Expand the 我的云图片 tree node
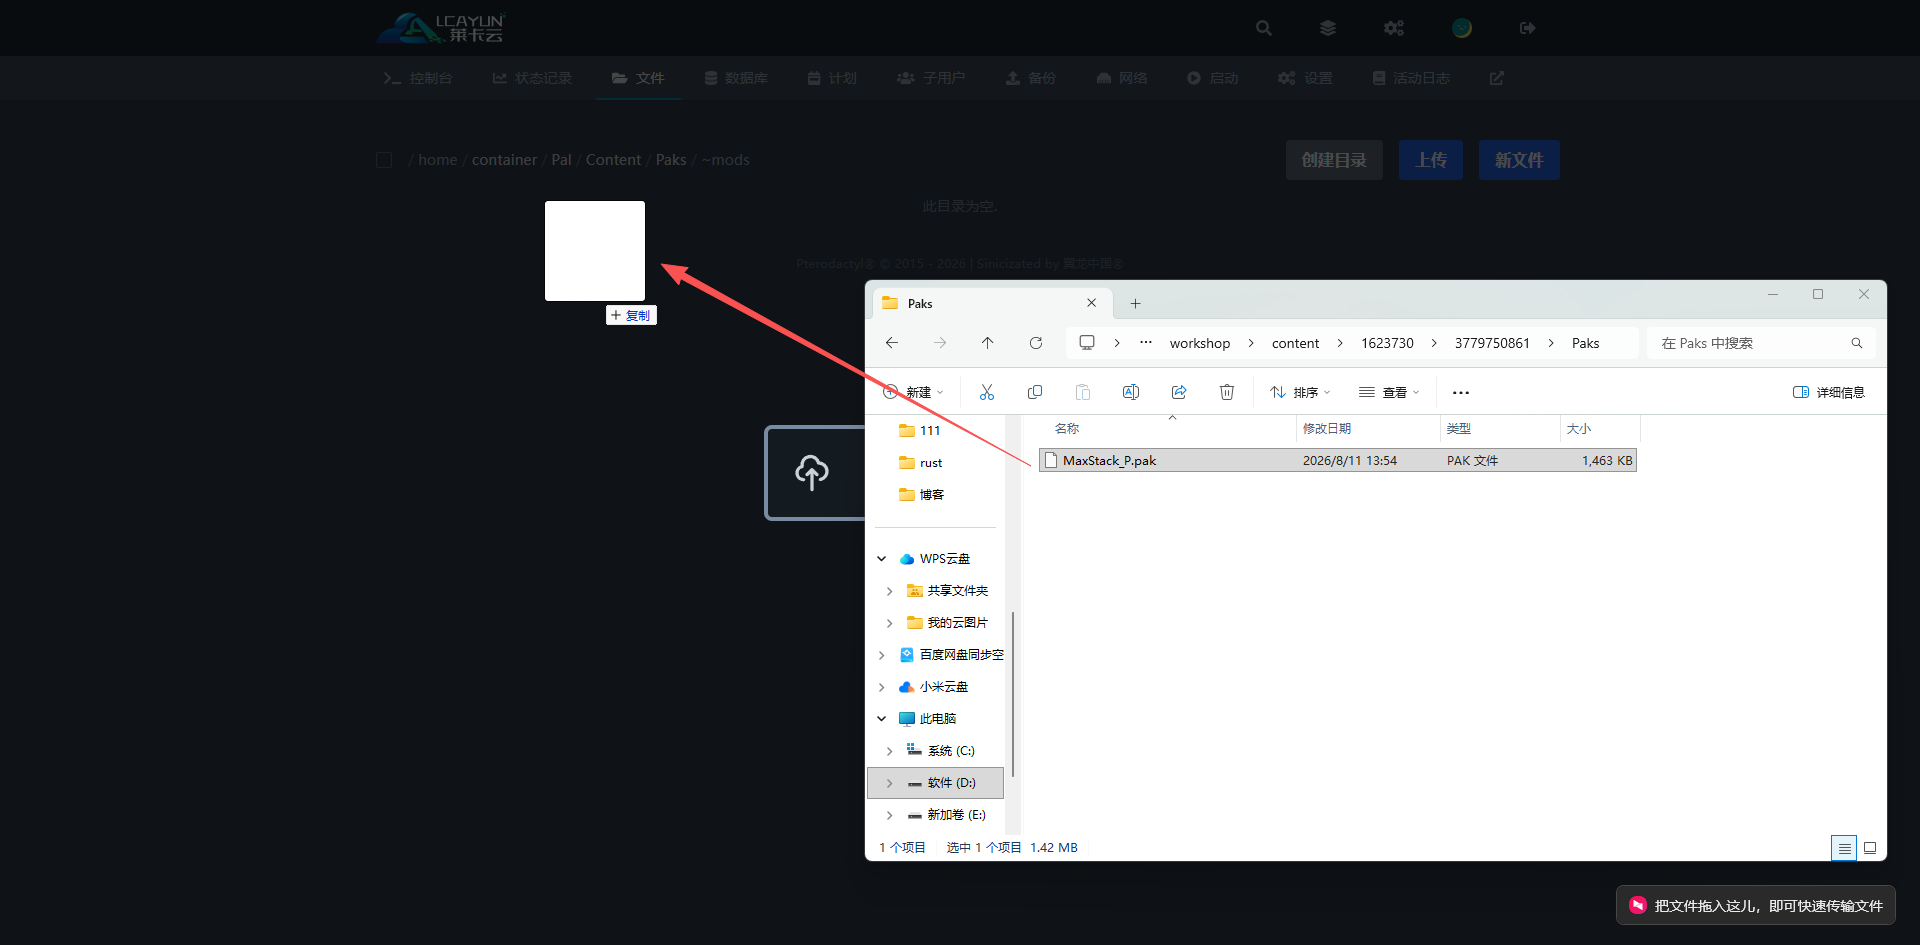 coord(890,623)
